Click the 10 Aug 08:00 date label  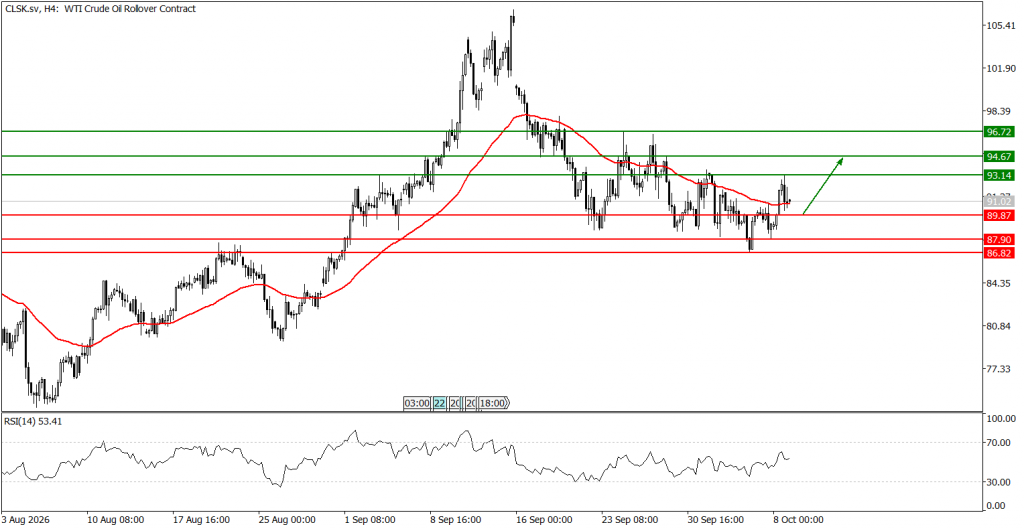pyautogui.click(x=116, y=520)
